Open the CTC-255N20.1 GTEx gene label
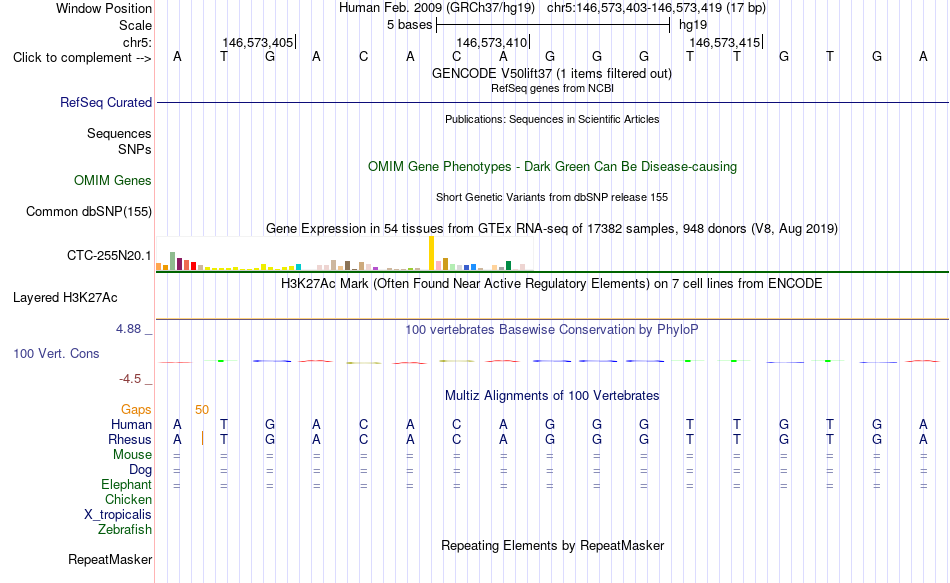Viewport: 950px width, 583px height. coord(109,256)
